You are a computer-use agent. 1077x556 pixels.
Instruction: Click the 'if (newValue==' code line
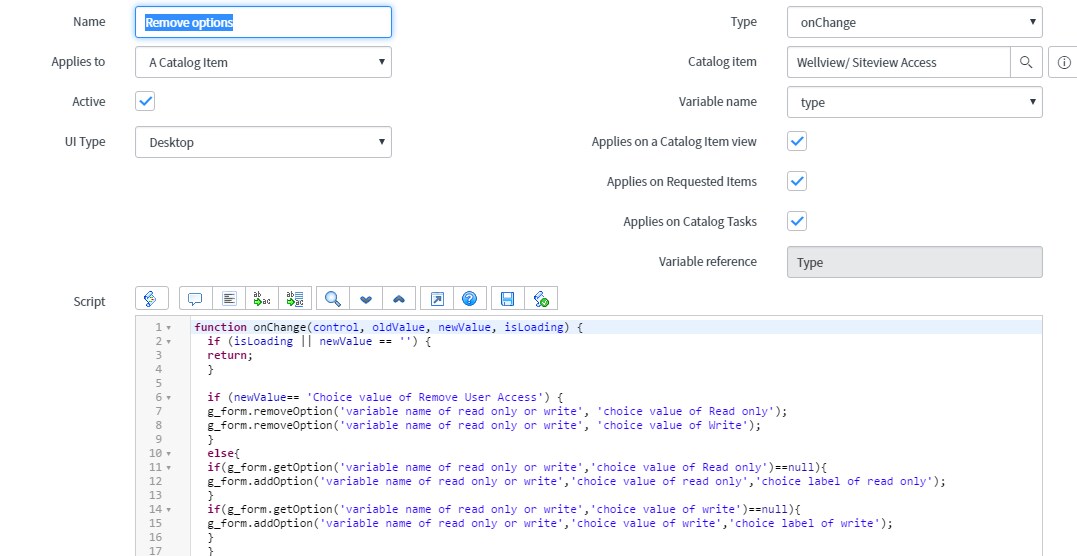point(385,397)
